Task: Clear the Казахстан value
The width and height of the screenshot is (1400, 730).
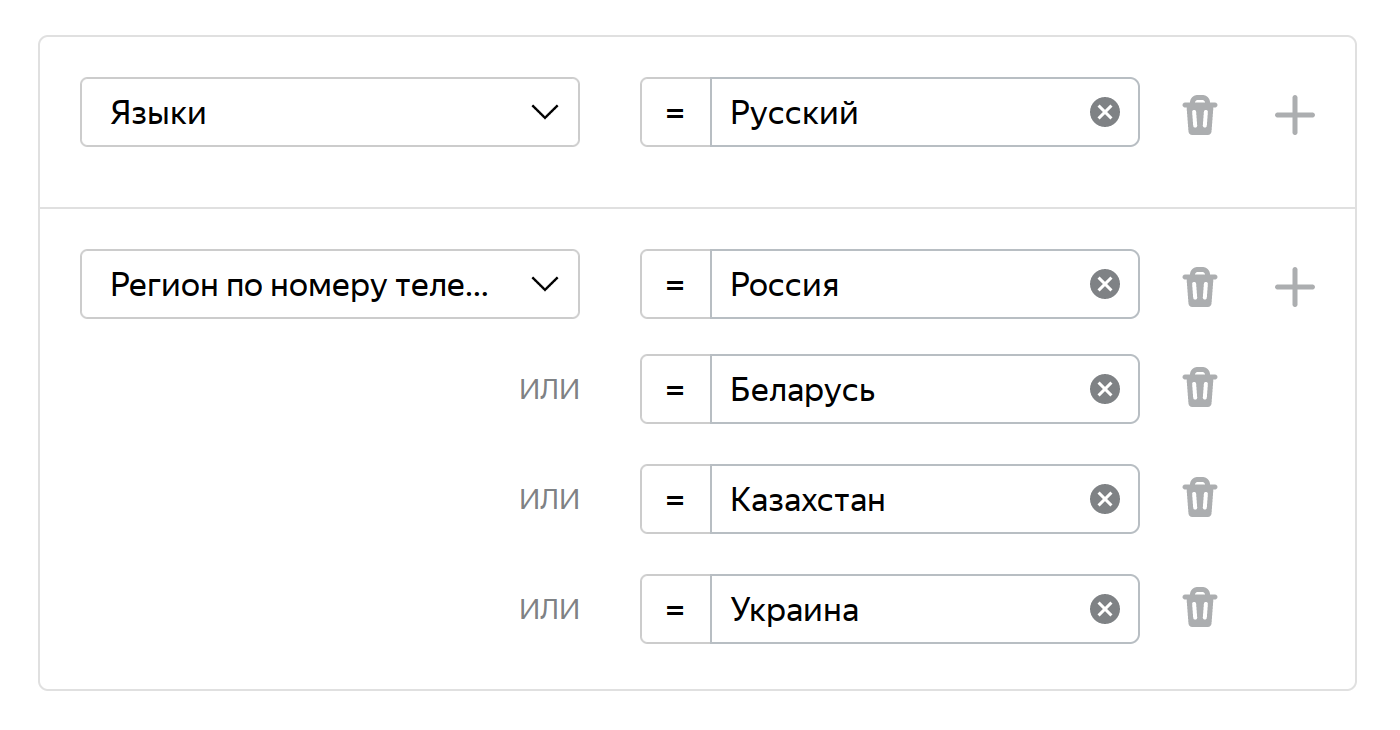Action: tap(1104, 499)
